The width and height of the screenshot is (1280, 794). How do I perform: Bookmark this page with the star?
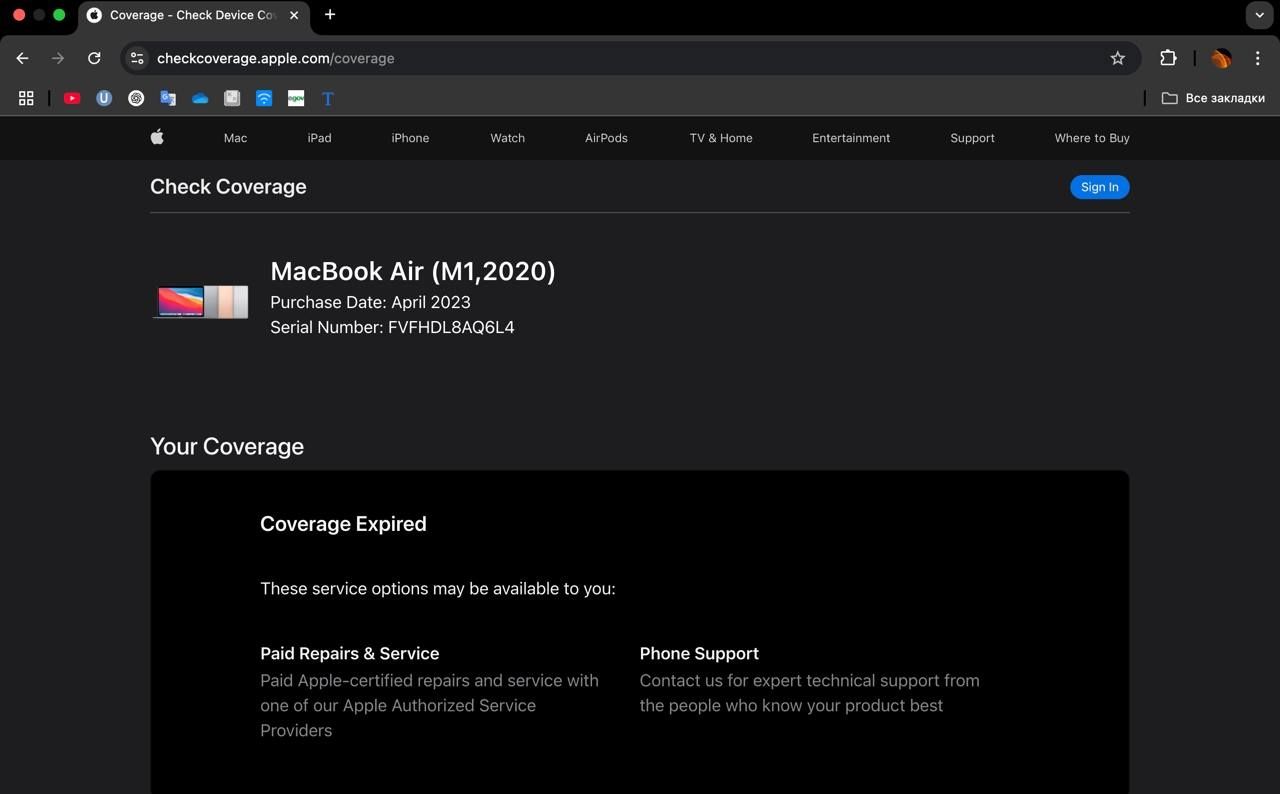click(1118, 58)
